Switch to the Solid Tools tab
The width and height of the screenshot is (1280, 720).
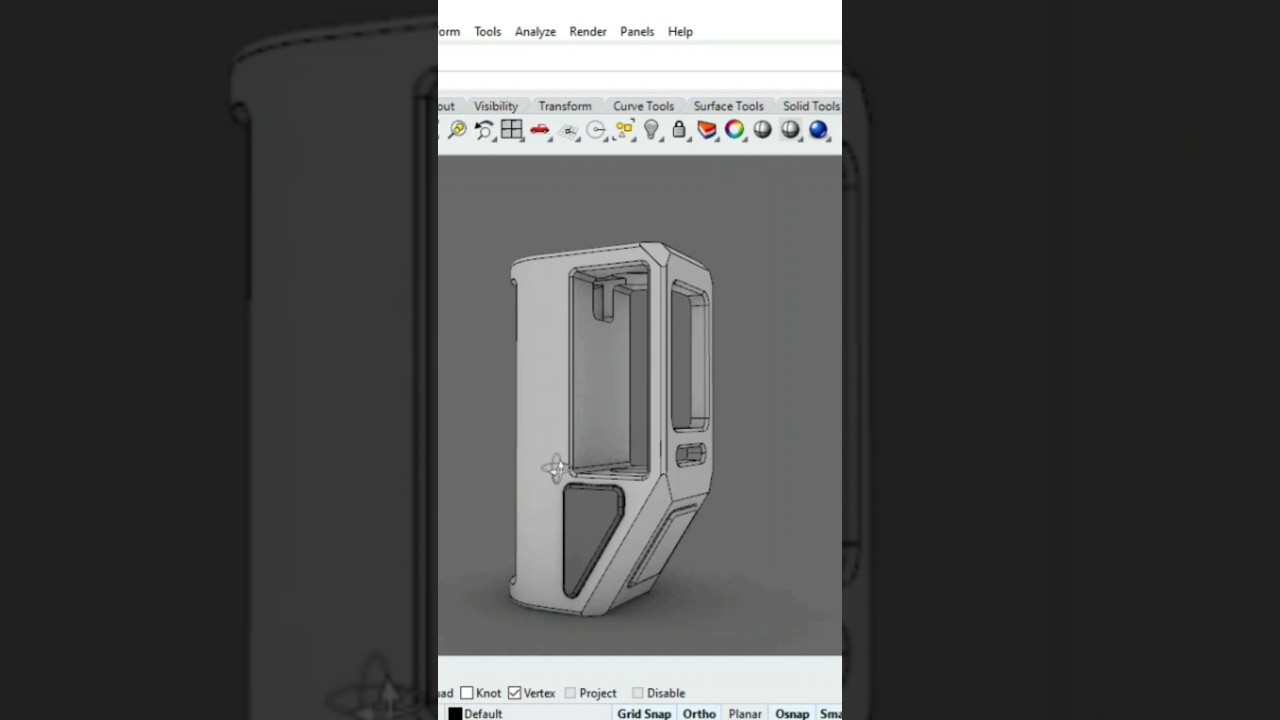coord(810,106)
